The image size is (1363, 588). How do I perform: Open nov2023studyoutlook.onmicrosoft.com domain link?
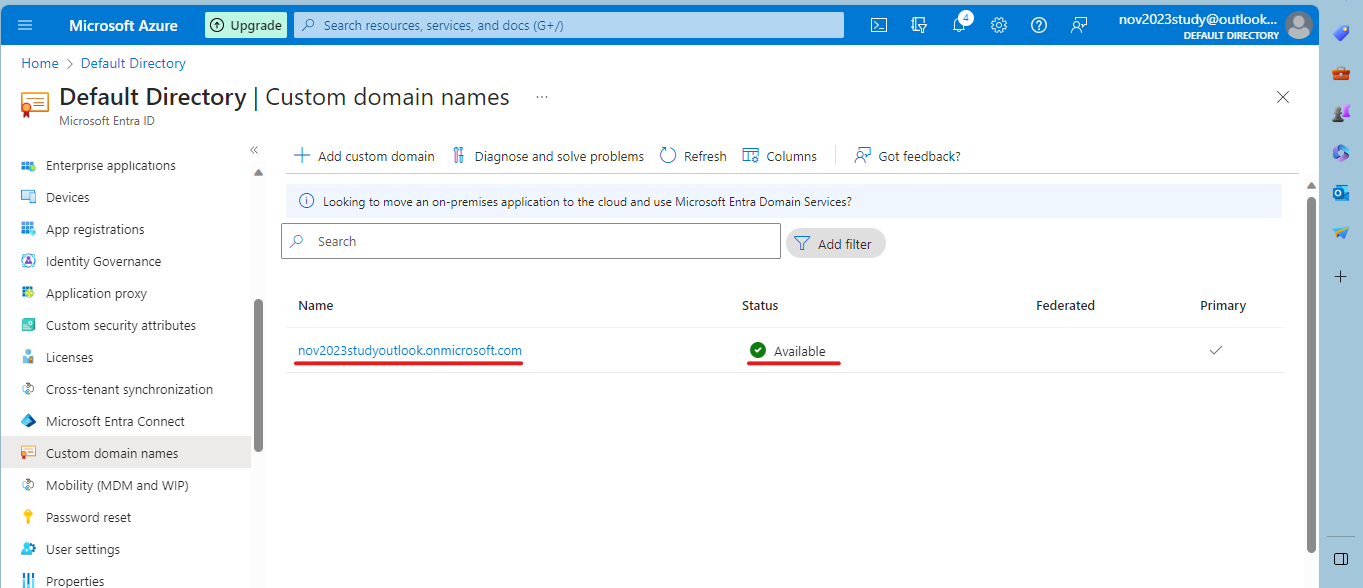pyautogui.click(x=410, y=350)
